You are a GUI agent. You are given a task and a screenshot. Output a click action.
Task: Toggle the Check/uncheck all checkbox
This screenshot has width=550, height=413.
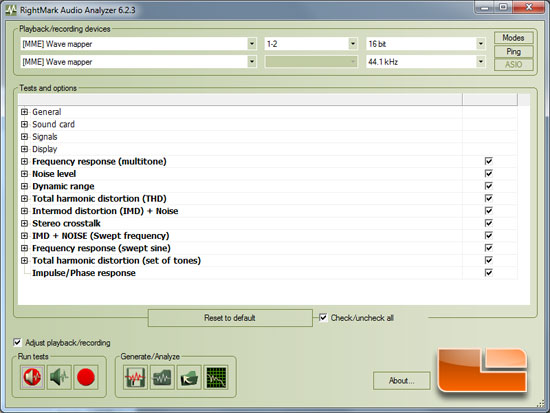323,318
